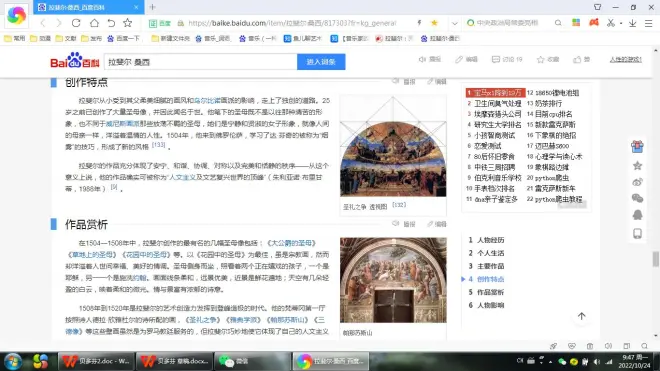
Task: Click the 拉斐尔 桑西 Baike search field
Action: [x=200, y=62]
